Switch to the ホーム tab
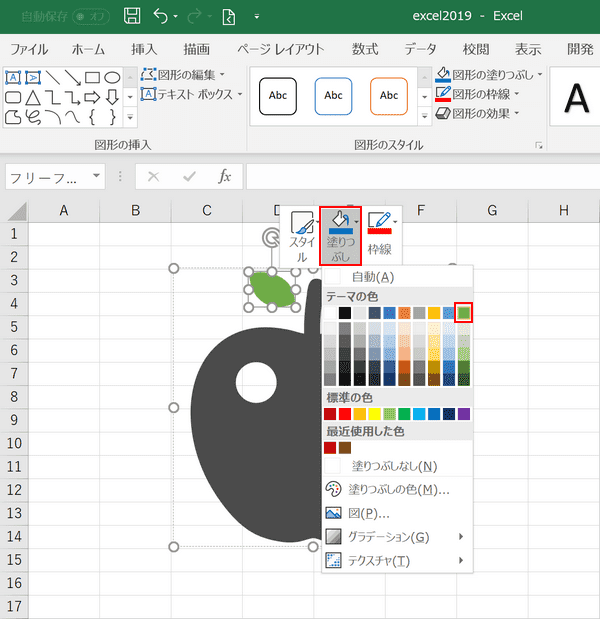Image resolution: width=600 pixels, height=619 pixels. point(88,49)
